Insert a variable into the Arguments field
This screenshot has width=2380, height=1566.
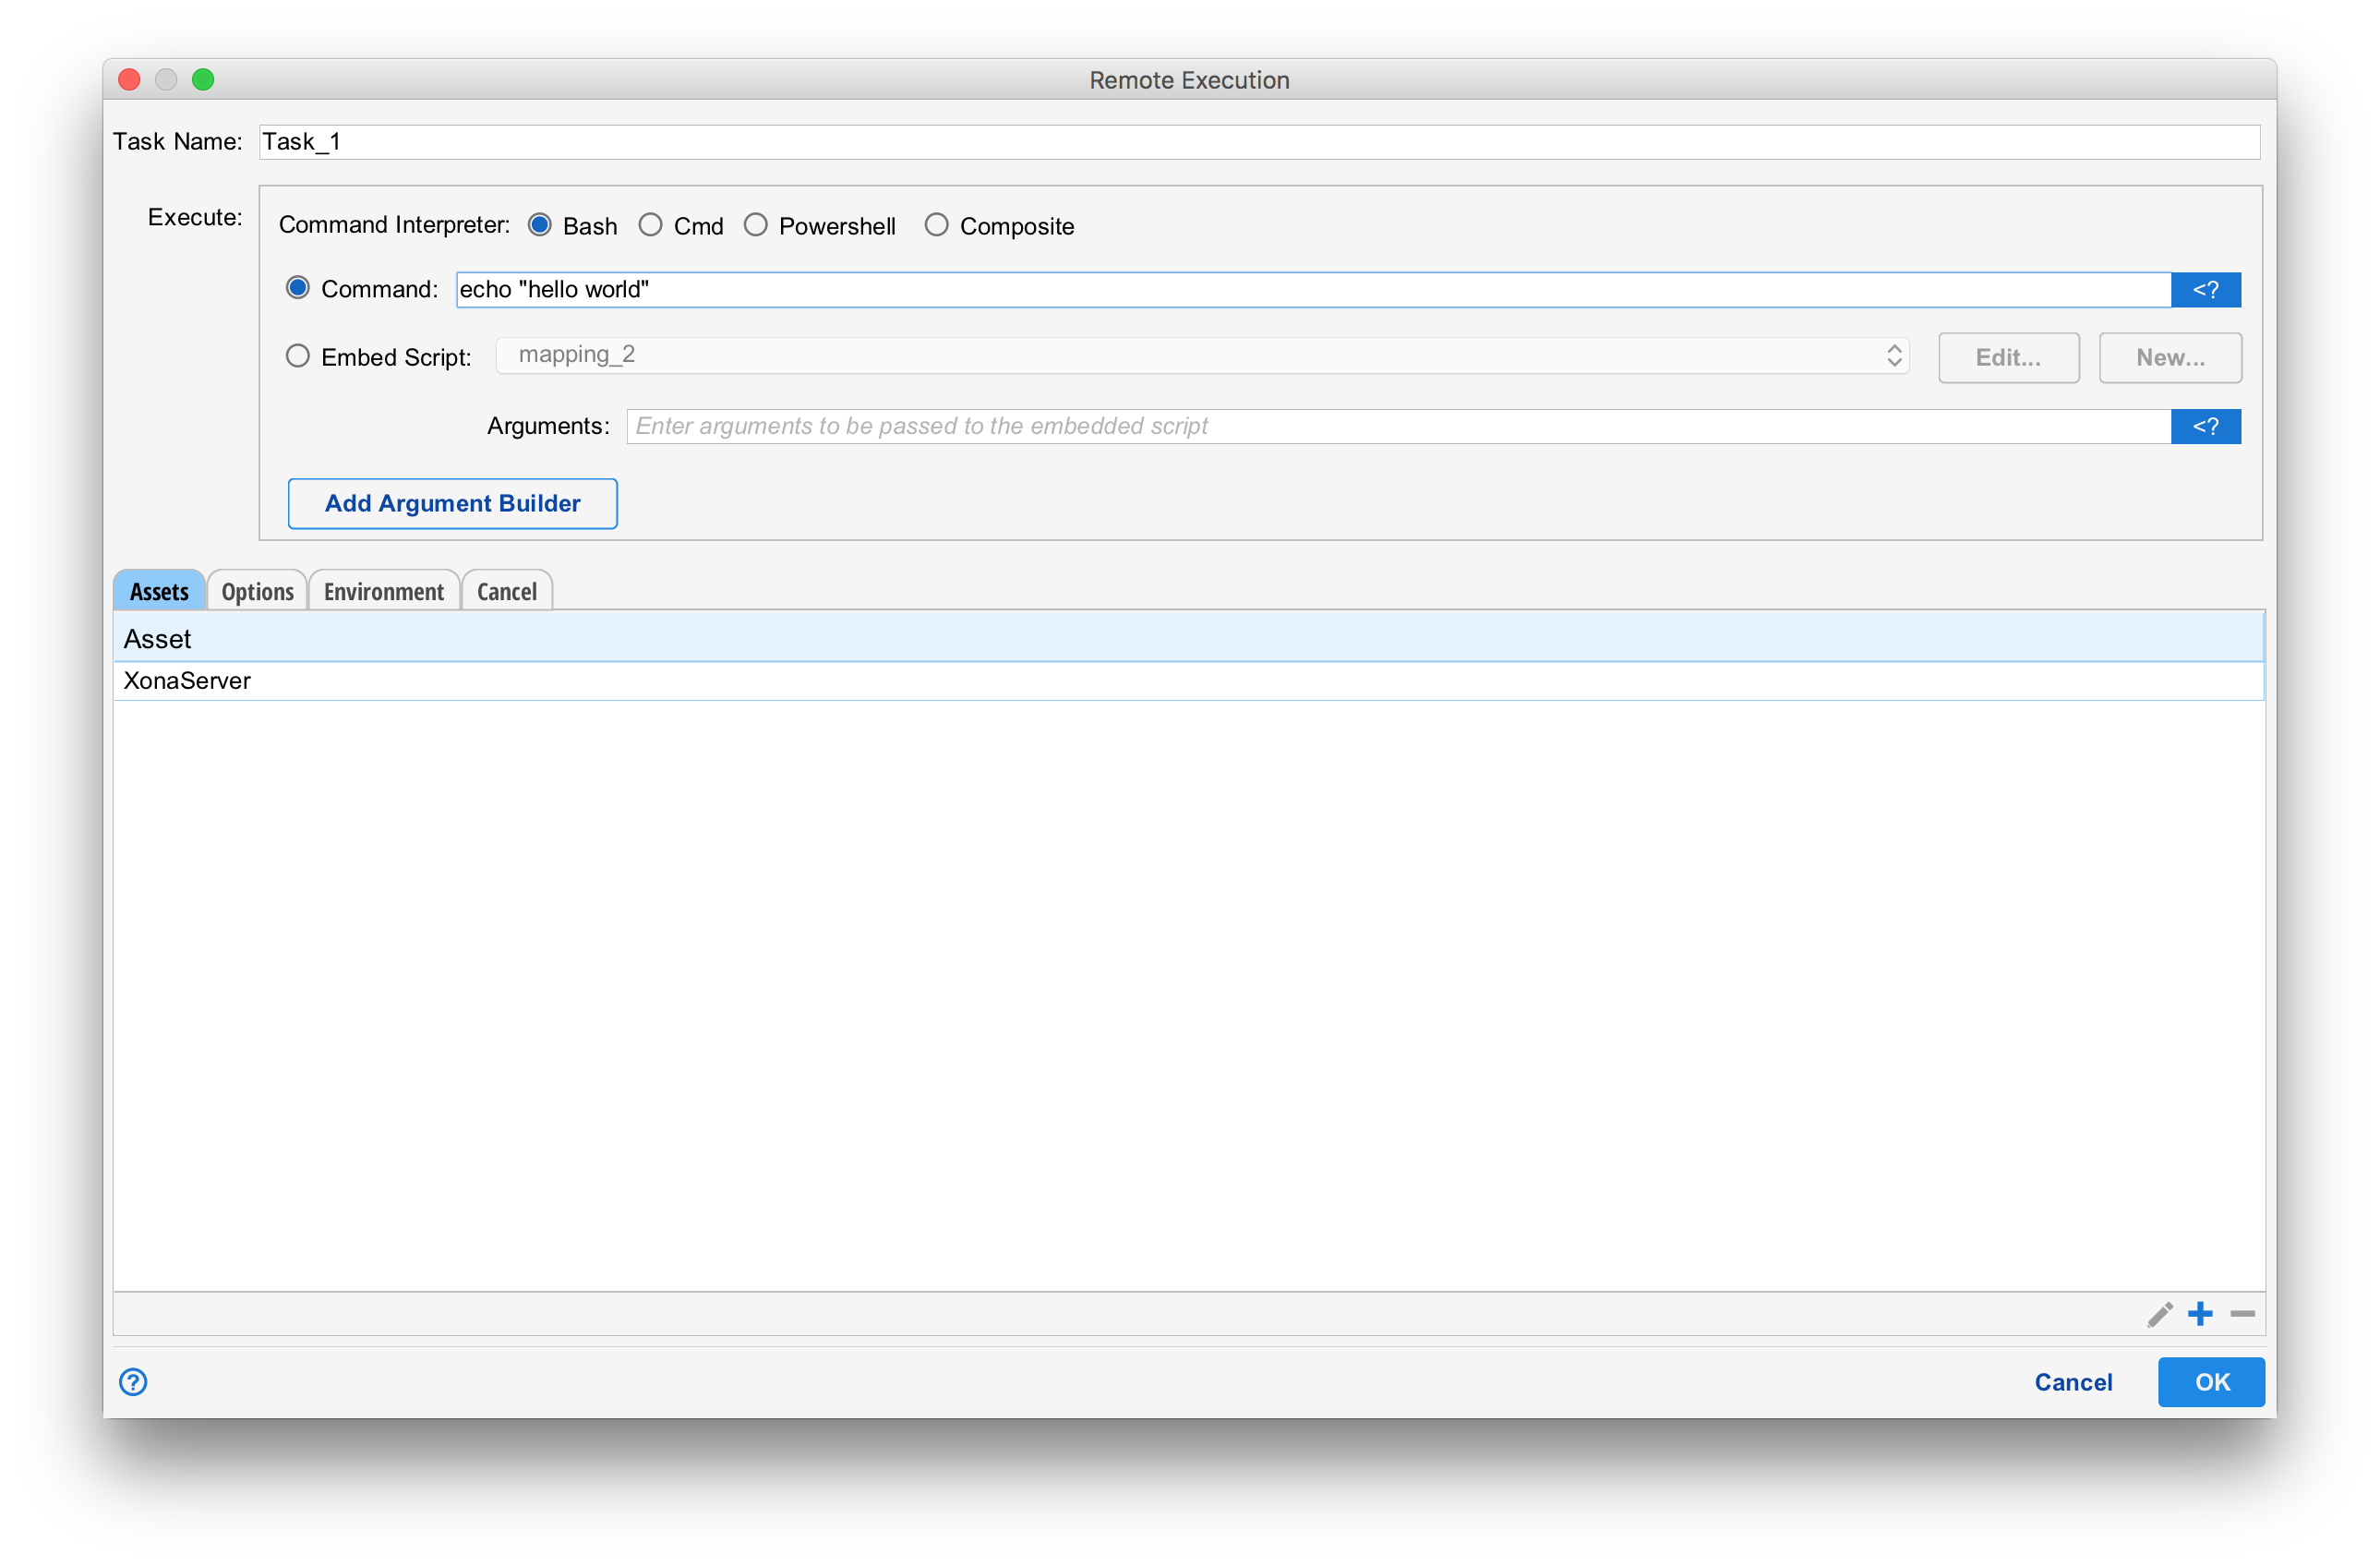(2206, 426)
